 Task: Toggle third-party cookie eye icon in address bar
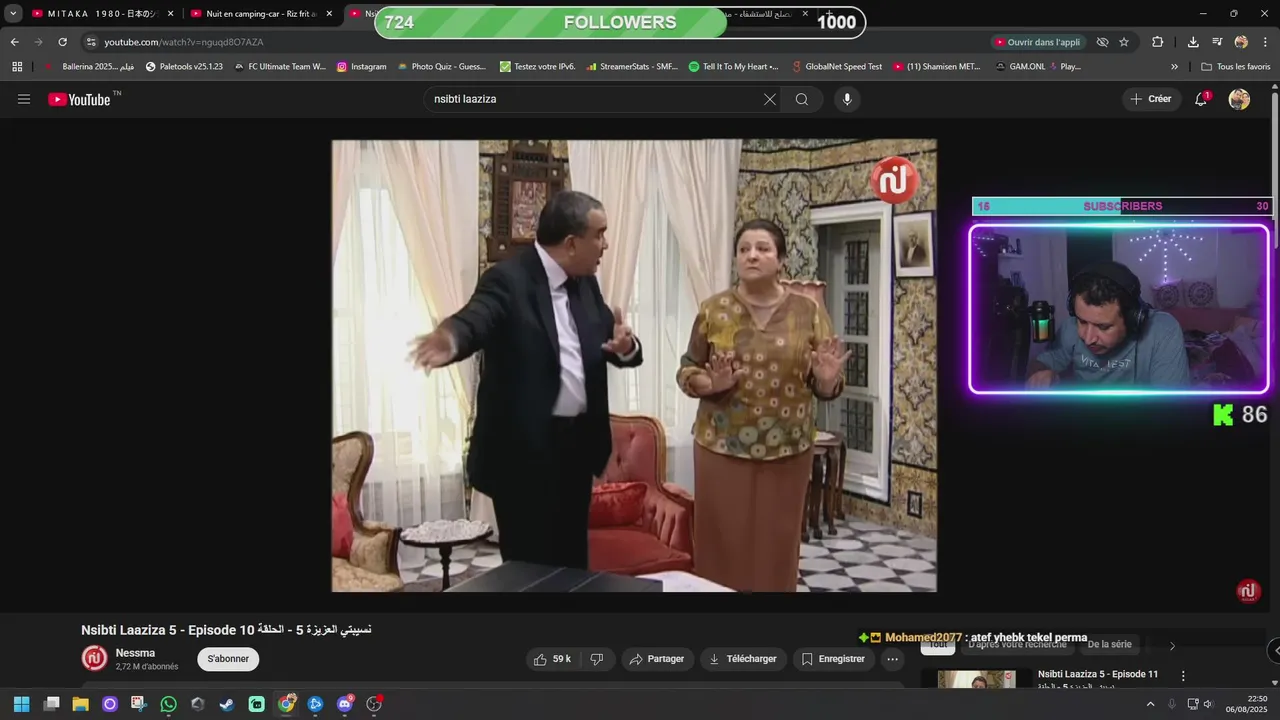pos(1102,42)
